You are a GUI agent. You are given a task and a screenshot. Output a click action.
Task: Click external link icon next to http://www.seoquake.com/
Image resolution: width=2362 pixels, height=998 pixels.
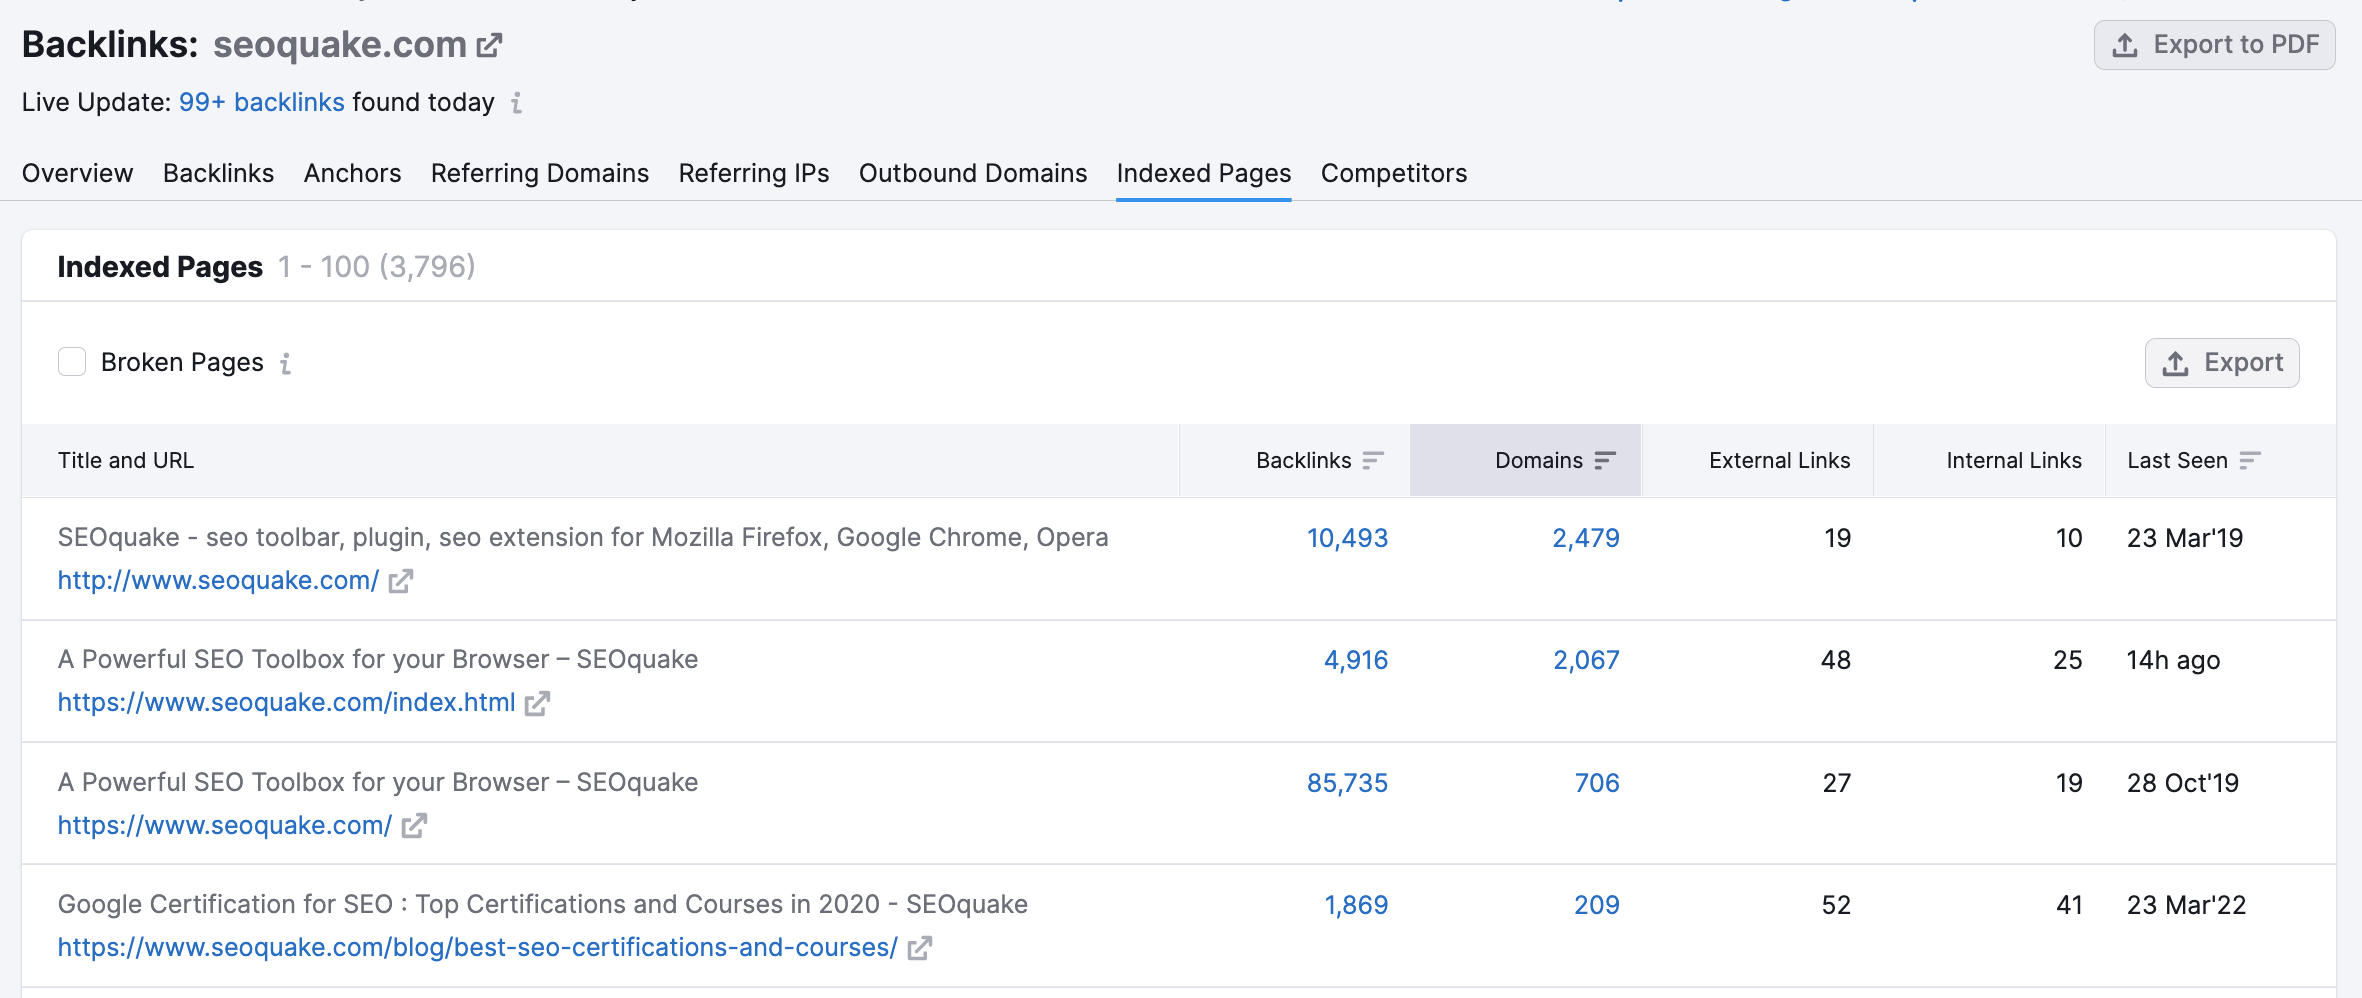(x=400, y=580)
